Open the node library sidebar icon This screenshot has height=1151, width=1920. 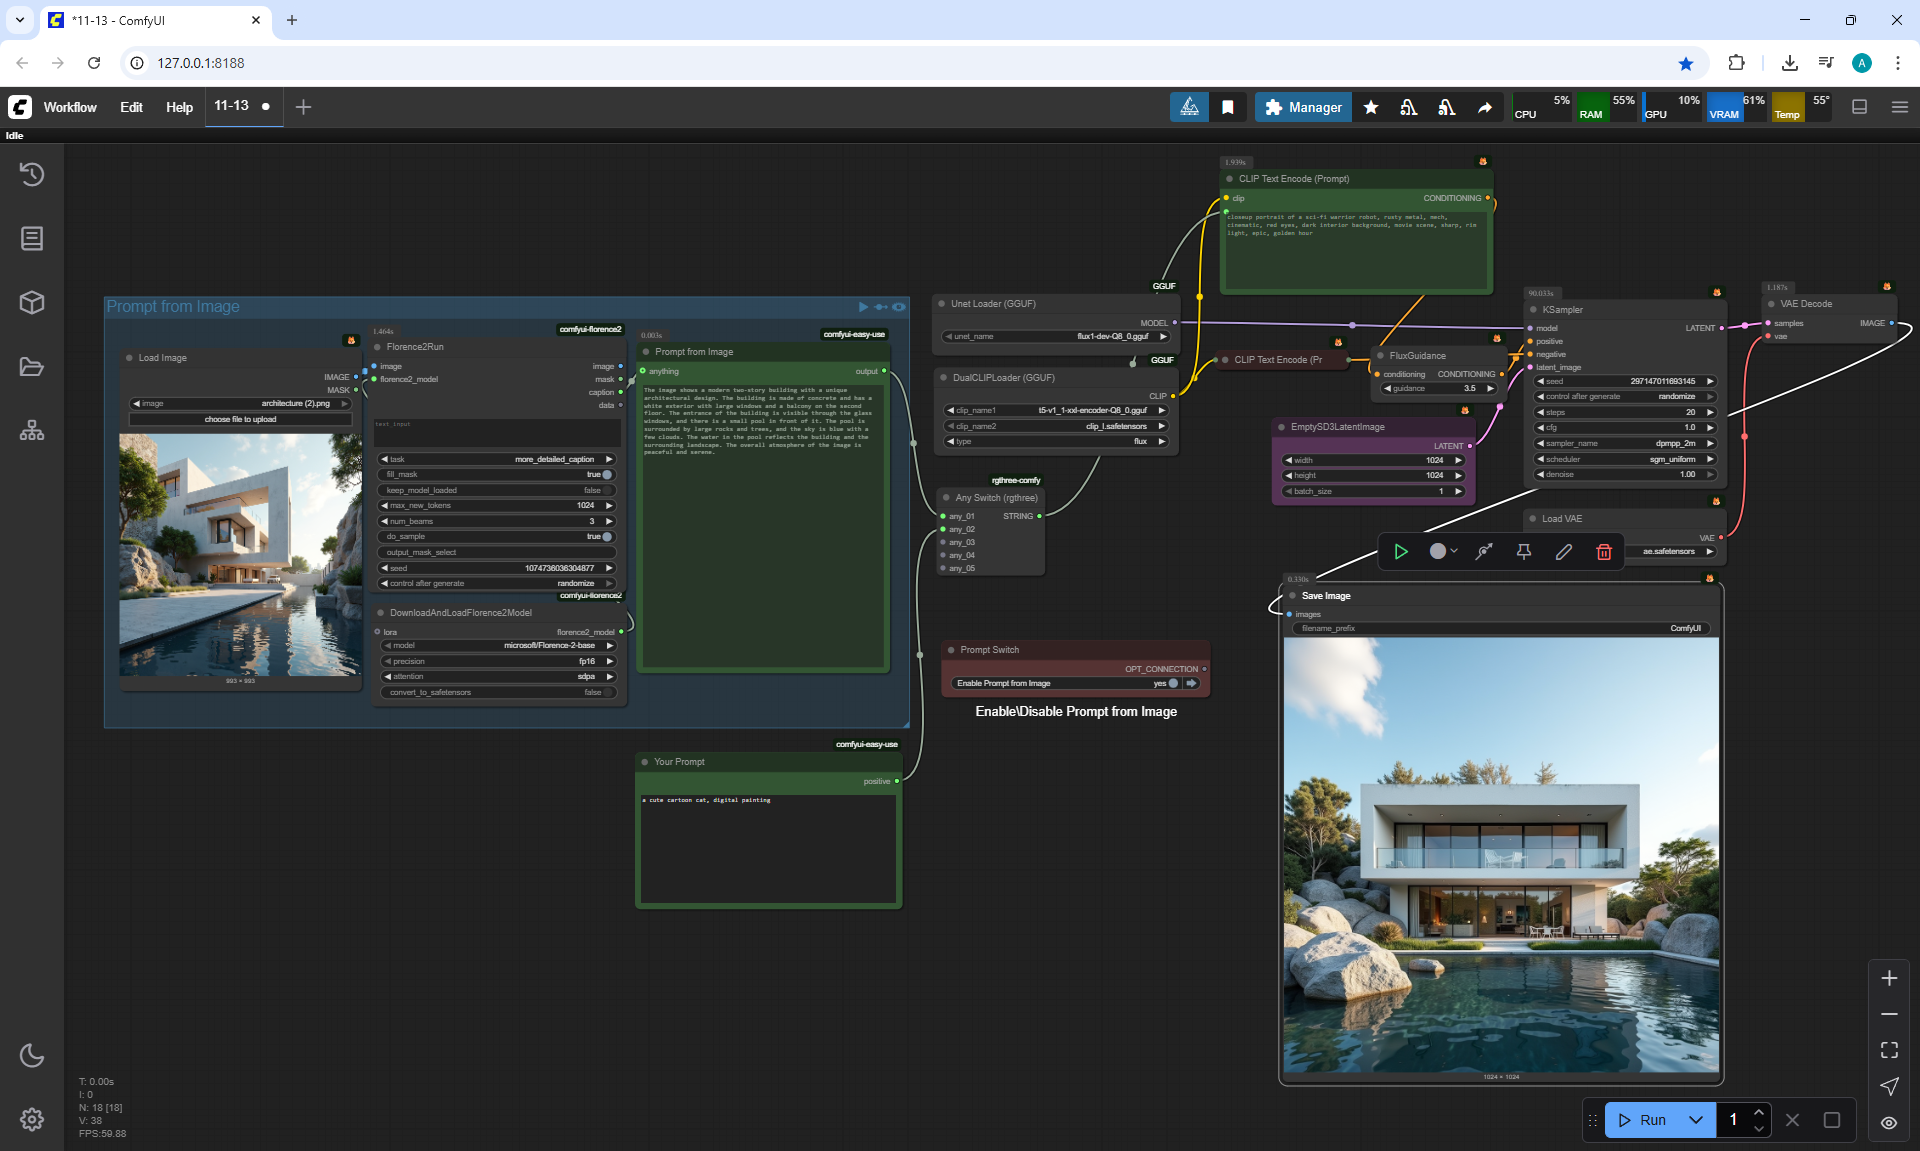32,238
